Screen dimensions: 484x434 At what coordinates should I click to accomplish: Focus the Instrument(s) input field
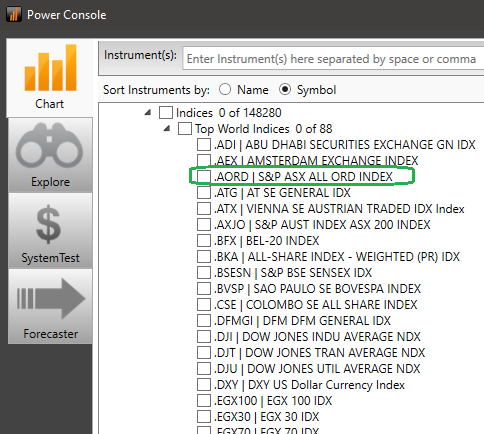[x=333, y=59]
